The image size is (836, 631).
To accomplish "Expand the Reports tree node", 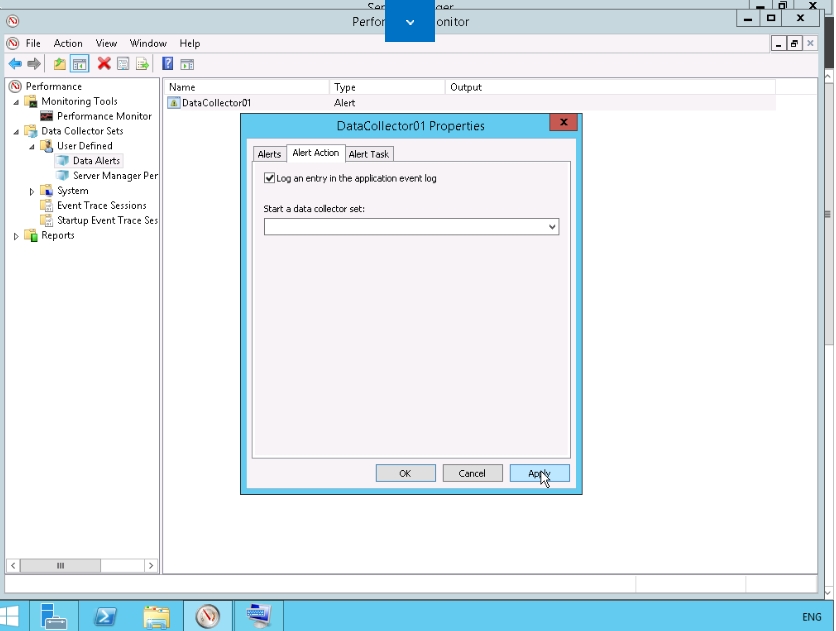I will (16, 236).
